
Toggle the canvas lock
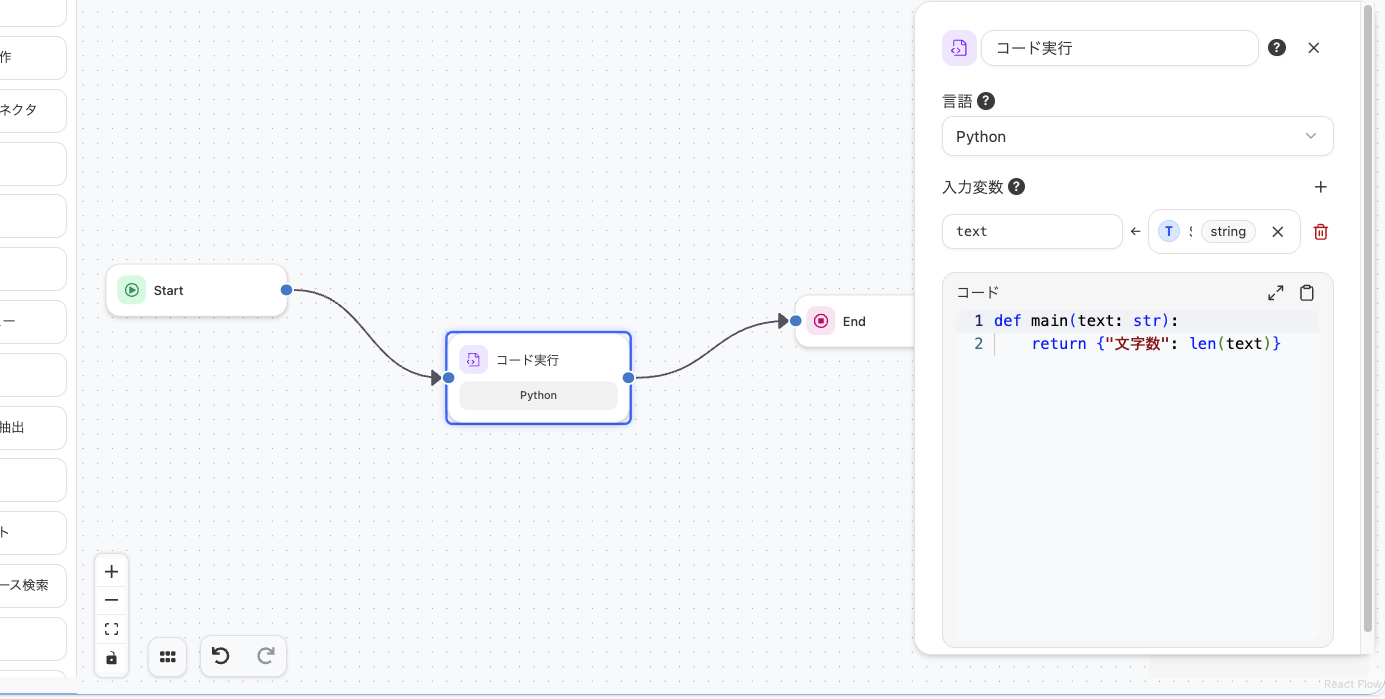pyautogui.click(x=111, y=658)
